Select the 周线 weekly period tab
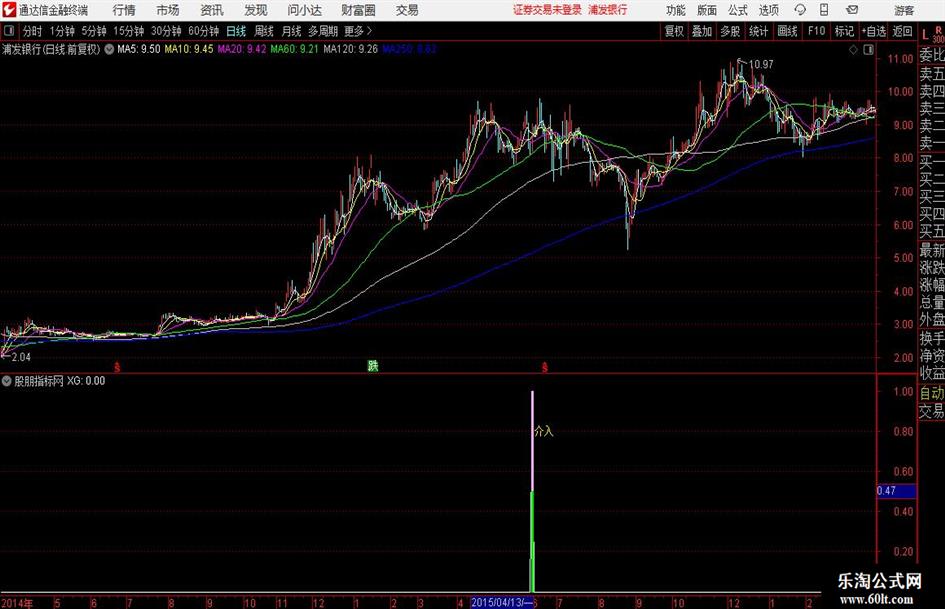 pyautogui.click(x=264, y=31)
